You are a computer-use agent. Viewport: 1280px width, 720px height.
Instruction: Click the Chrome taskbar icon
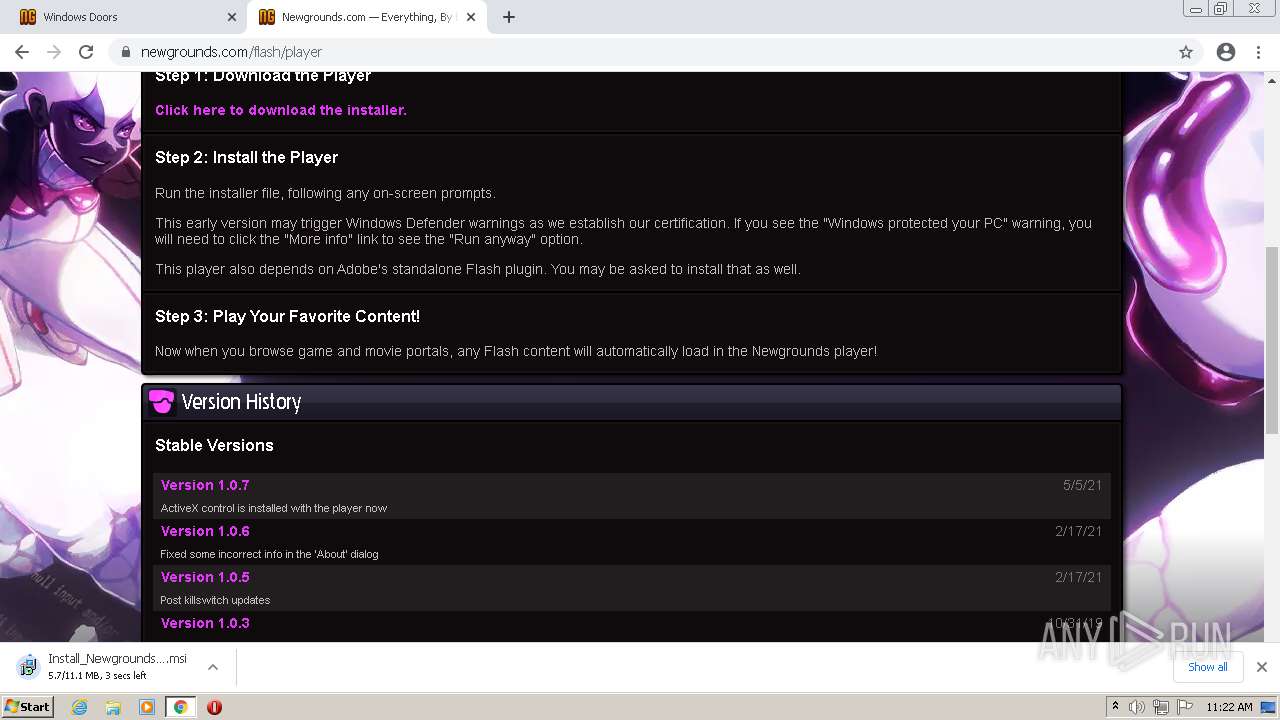point(181,707)
